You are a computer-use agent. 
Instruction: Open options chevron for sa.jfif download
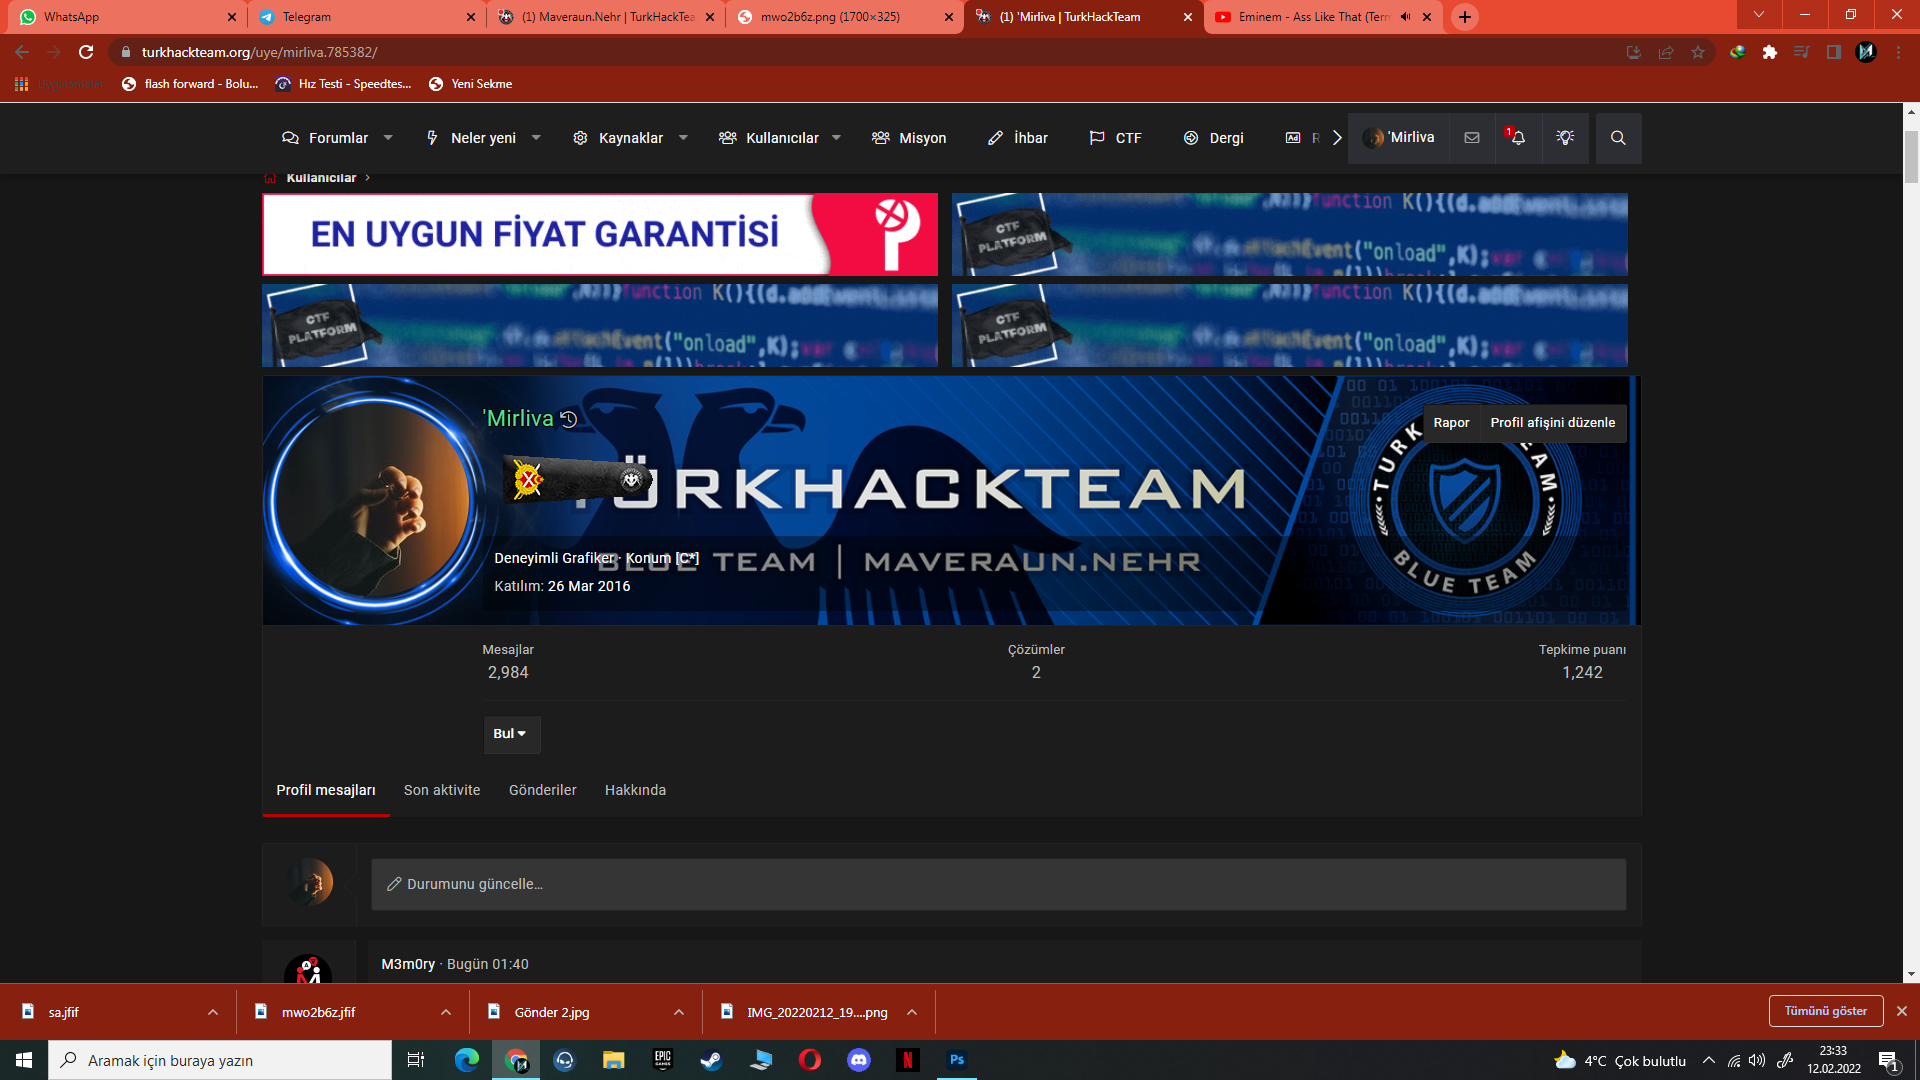tap(213, 1012)
